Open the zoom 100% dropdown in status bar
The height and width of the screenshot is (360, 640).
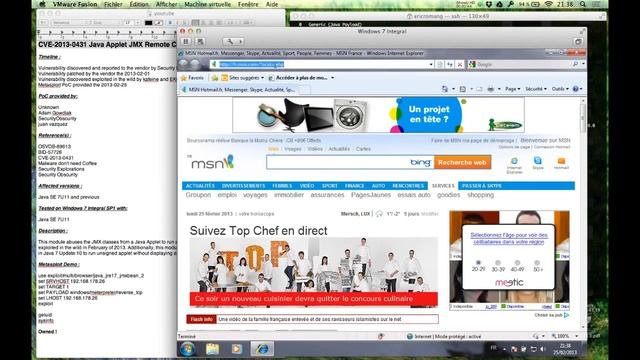(x=577, y=336)
